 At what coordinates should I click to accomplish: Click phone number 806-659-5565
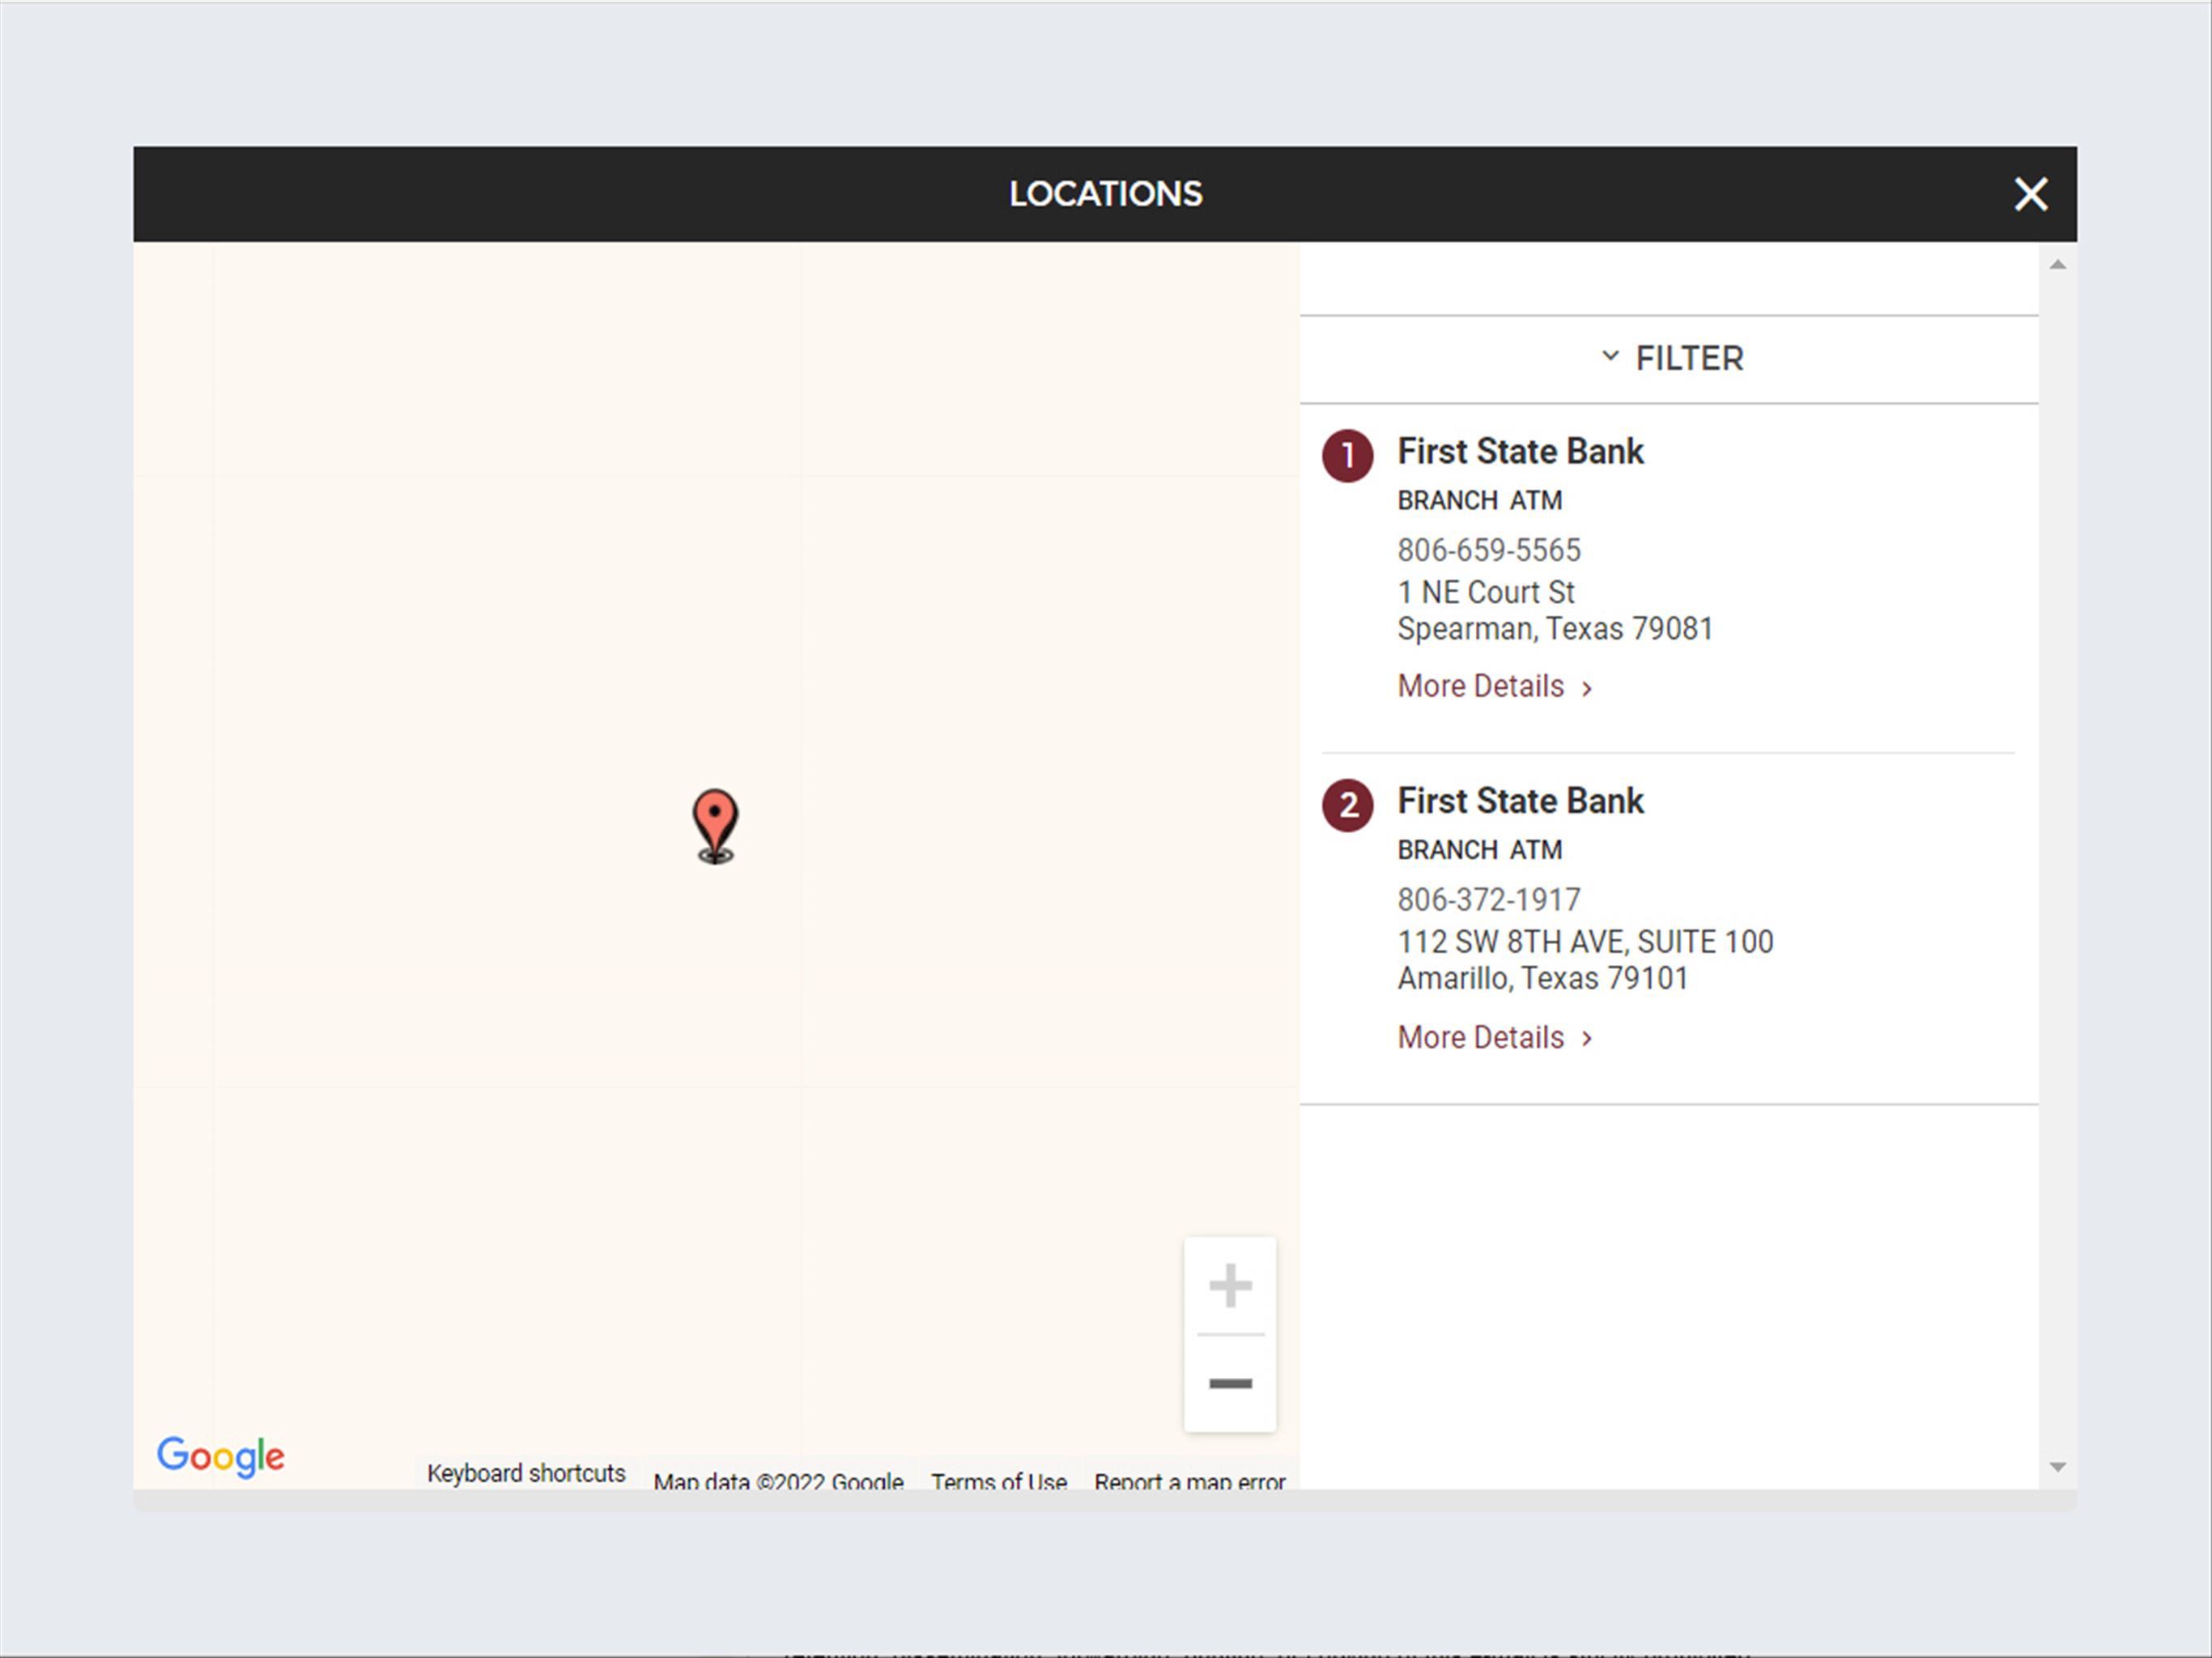(x=1489, y=550)
